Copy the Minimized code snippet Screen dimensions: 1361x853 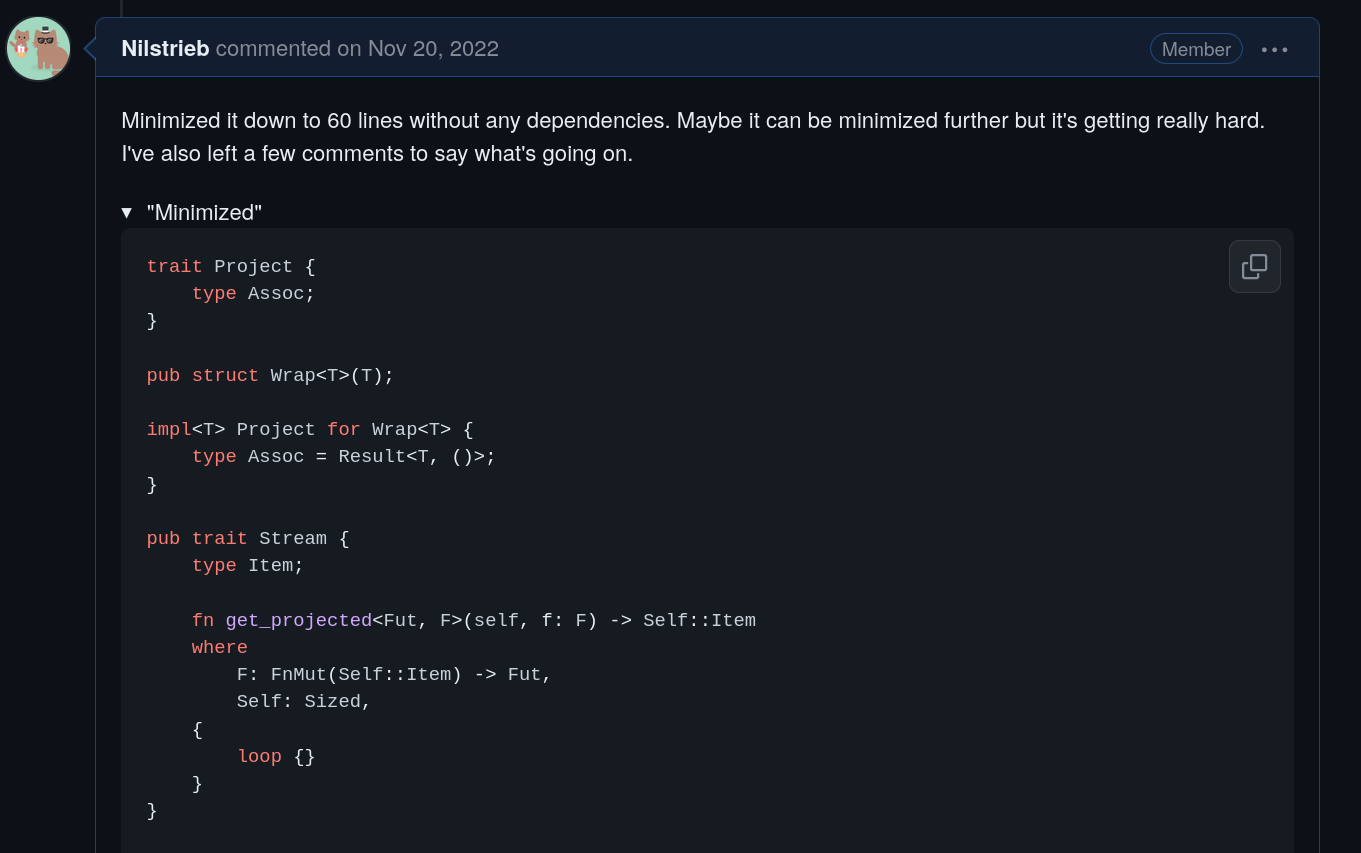pyautogui.click(x=1254, y=266)
